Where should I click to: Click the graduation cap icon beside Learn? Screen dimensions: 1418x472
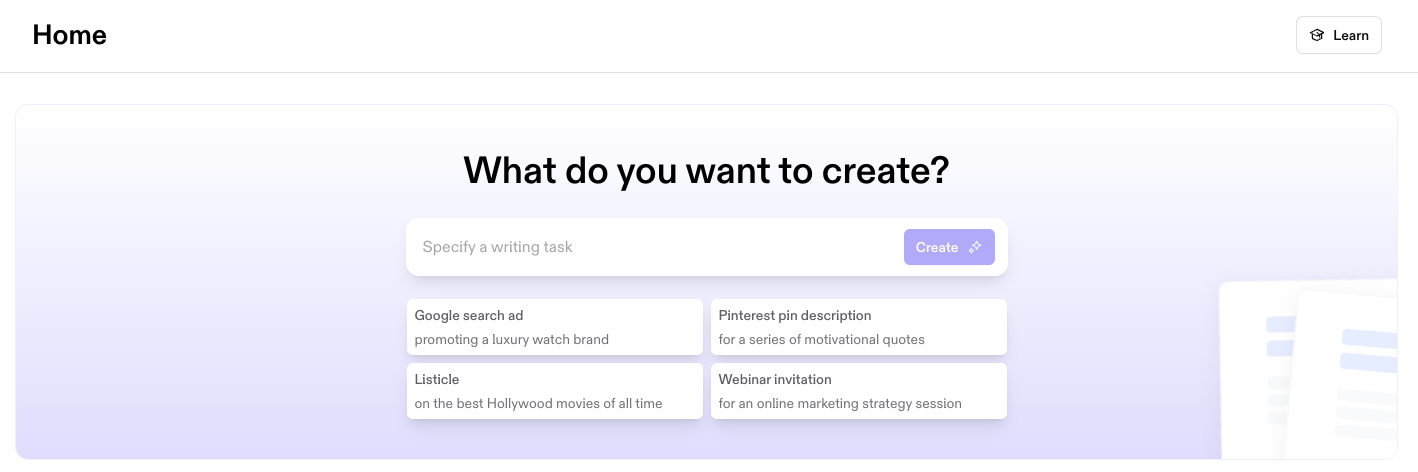click(x=1317, y=35)
